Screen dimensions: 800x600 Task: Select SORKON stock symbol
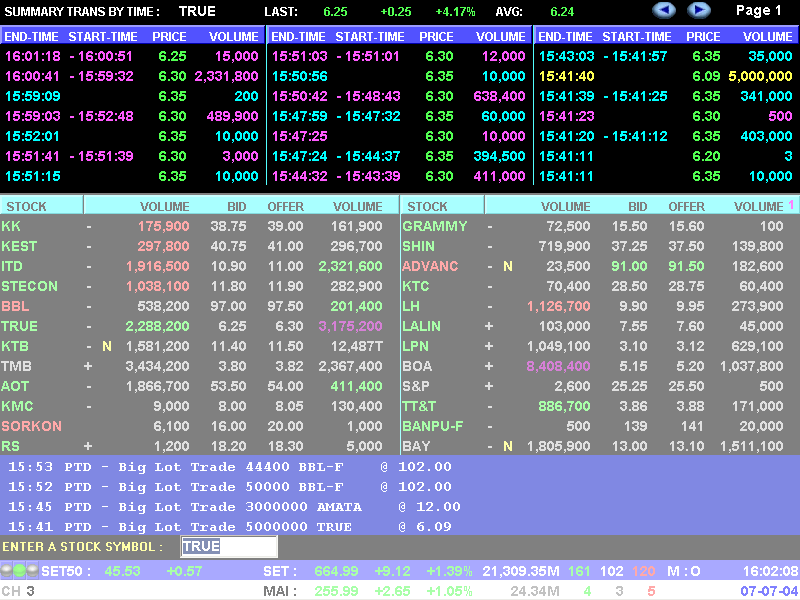pos(31,426)
